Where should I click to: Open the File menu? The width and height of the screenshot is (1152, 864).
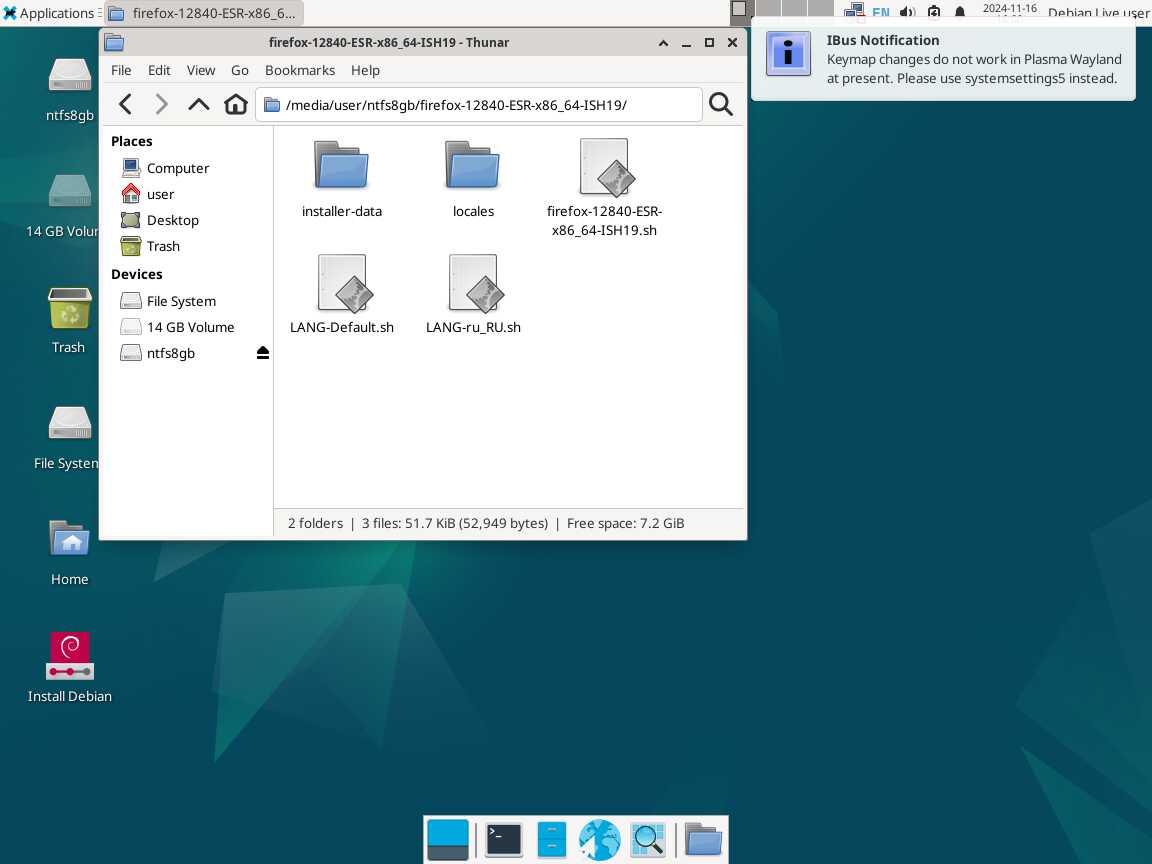click(121, 71)
